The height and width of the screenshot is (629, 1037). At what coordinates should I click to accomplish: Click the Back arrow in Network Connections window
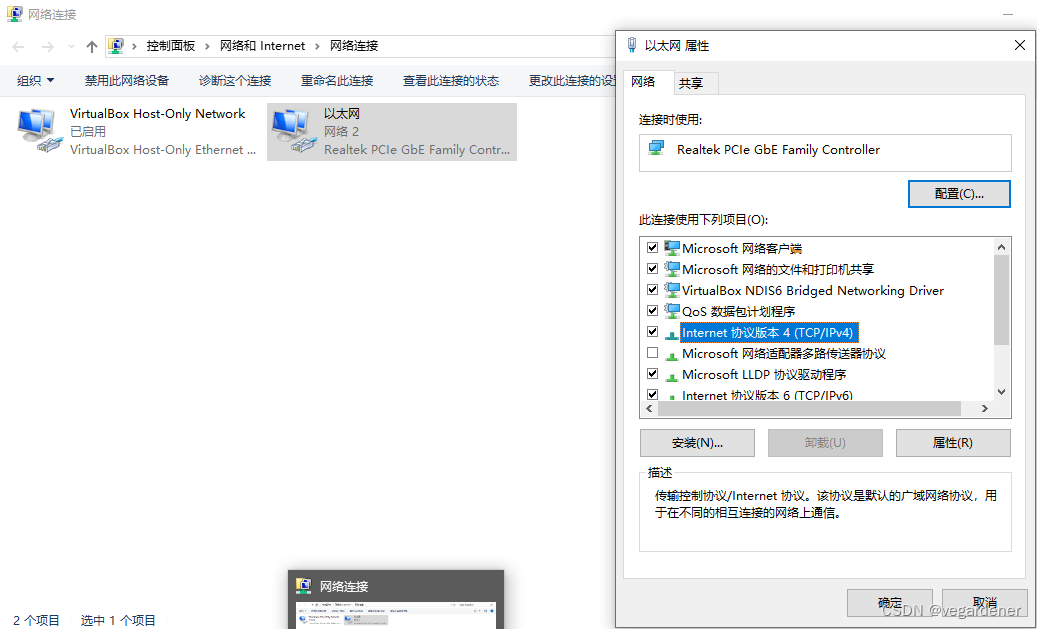pos(19,46)
